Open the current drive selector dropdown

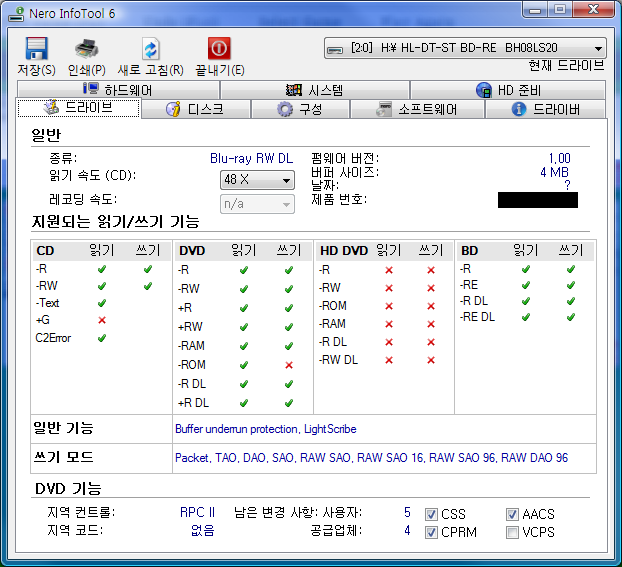465,48
